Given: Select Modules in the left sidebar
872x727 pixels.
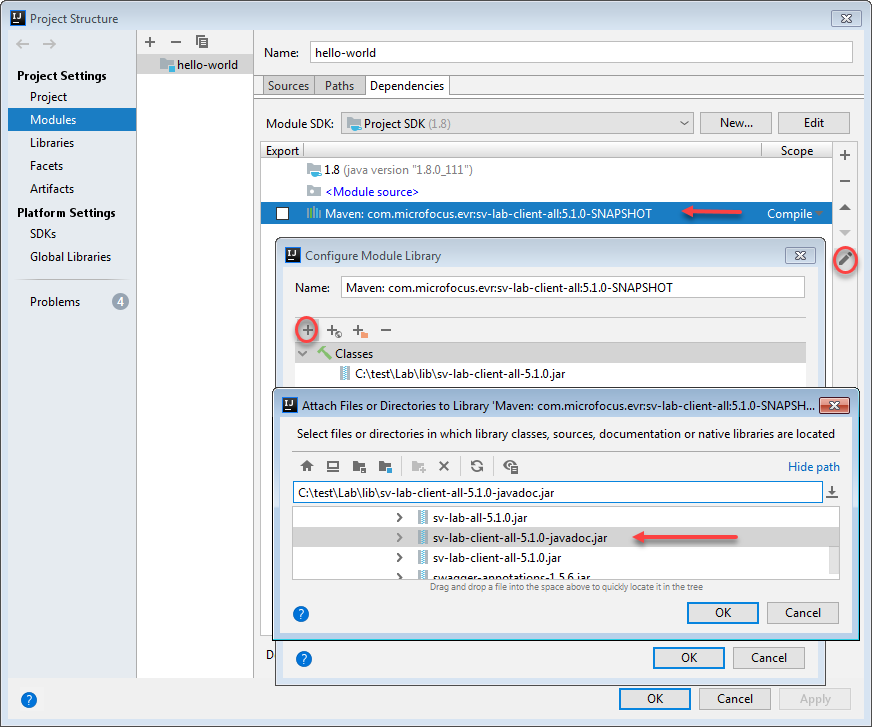Looking at the screenshot, I should pyautogui.click(x=72, y=120).
